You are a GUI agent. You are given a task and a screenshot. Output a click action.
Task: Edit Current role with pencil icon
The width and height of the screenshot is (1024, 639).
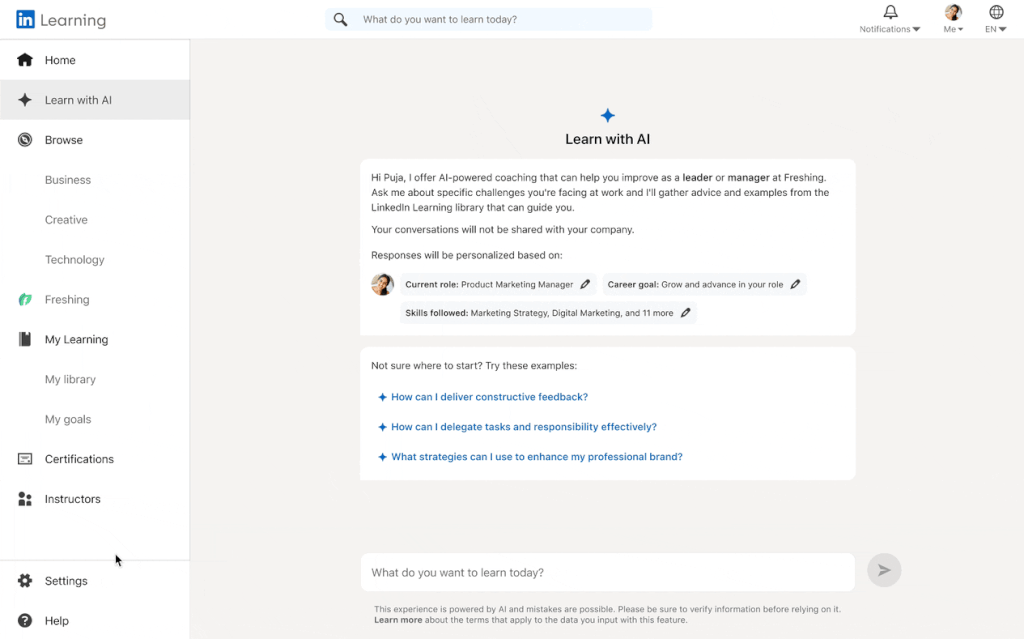585,284
